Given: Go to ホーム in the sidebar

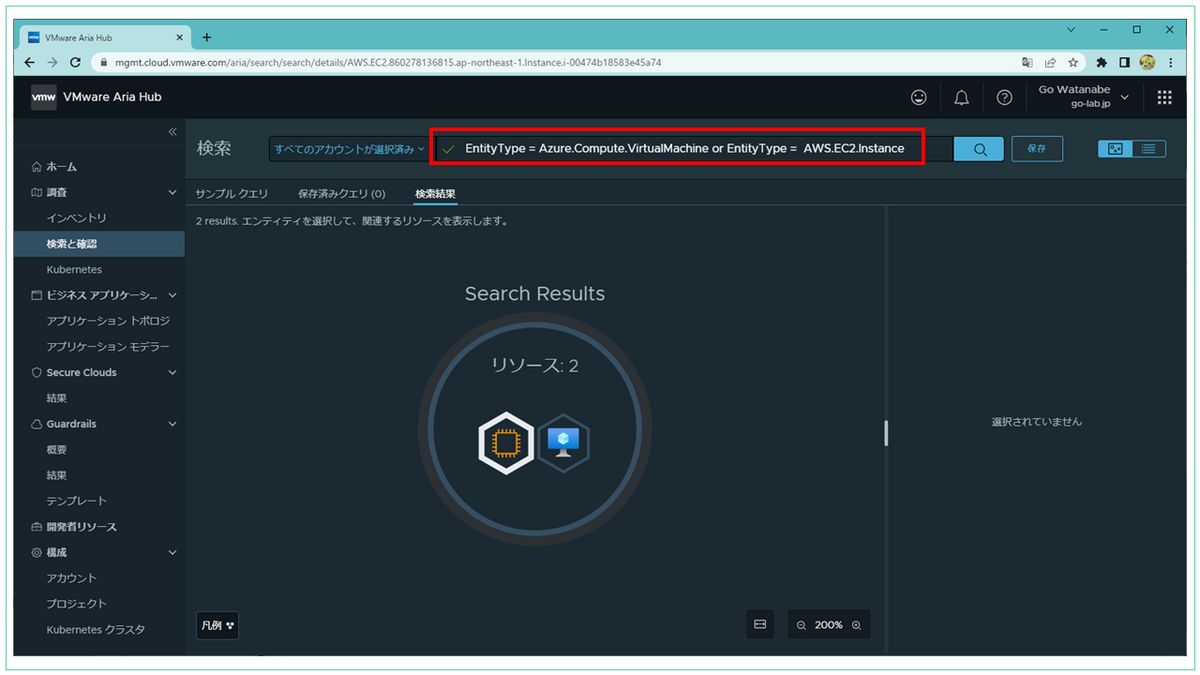Looking at the screenshot, I should point(61,166).
